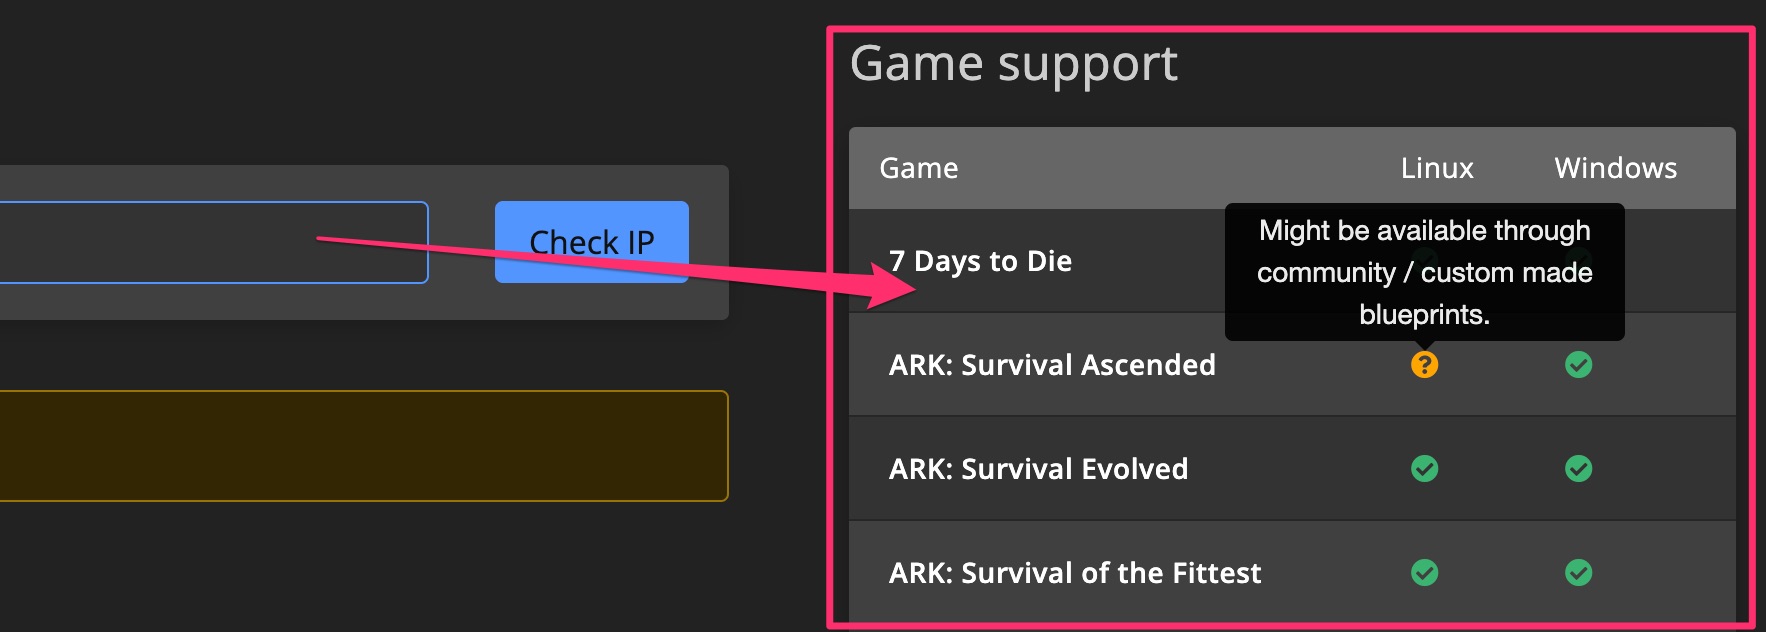Click the Linux column header
This screenshot has height=632, width=1766.
click(x=1436, y=168)
